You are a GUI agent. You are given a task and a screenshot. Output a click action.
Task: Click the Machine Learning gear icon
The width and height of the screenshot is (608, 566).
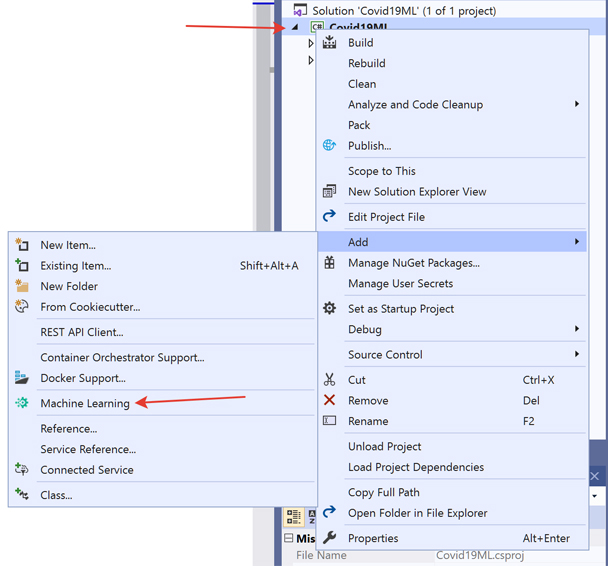(22, 403)
